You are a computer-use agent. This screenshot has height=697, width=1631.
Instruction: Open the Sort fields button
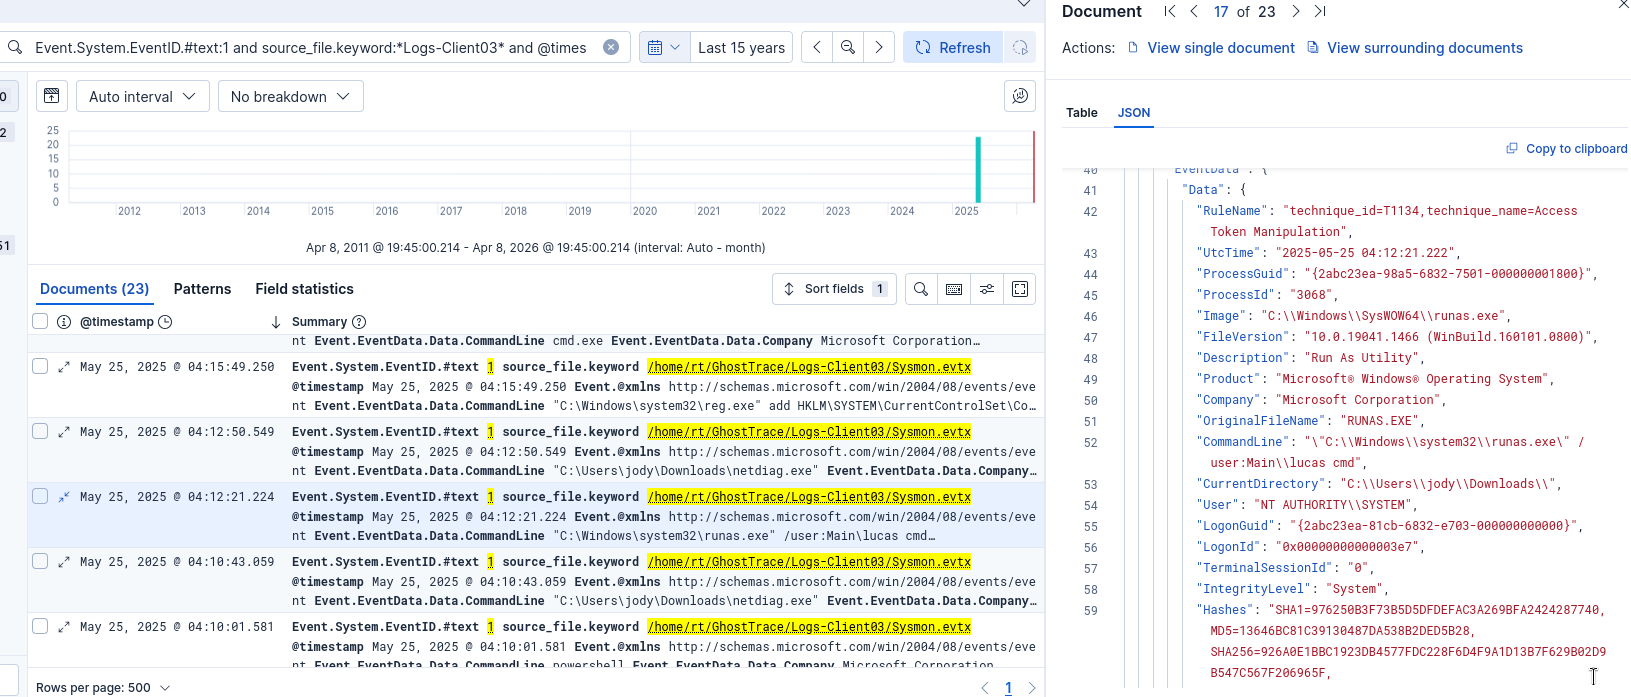tap(834, 289)
